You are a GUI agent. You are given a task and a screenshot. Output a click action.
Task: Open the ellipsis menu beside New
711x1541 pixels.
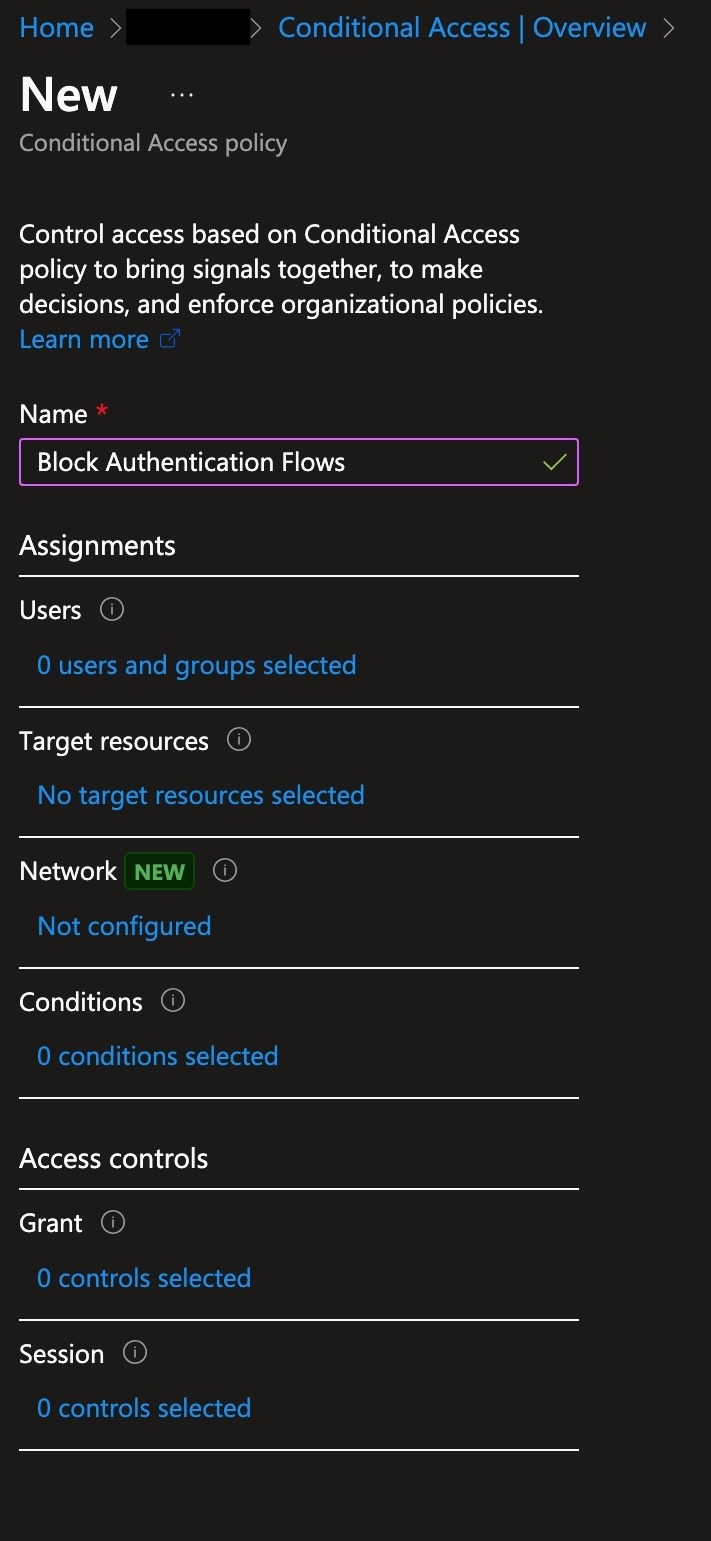point(182,94)
